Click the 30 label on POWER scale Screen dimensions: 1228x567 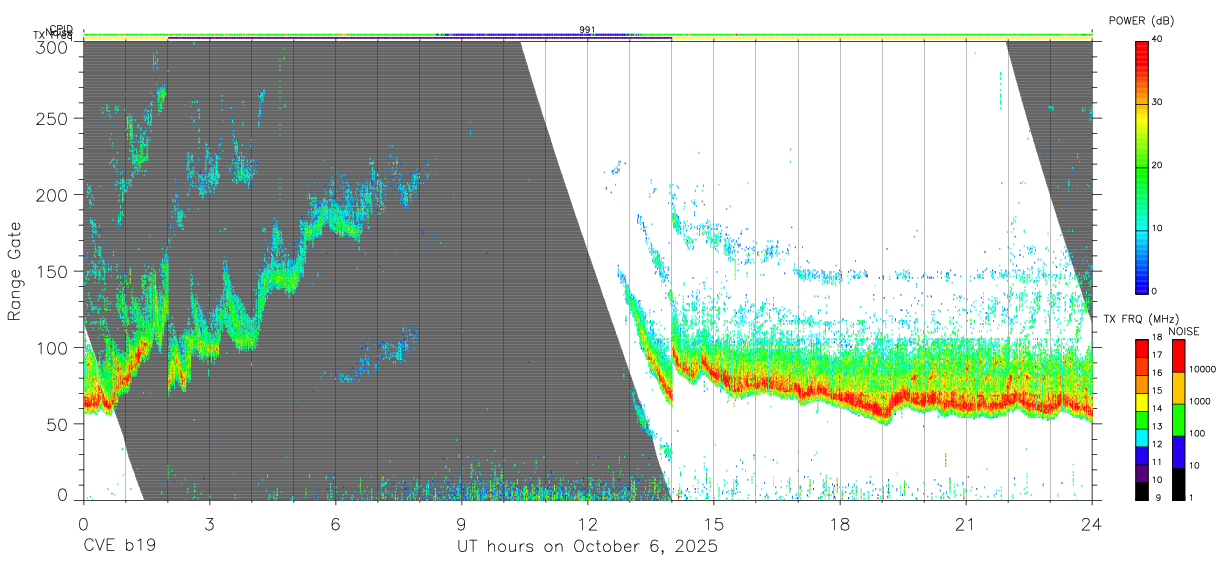tap(1159, 103)
